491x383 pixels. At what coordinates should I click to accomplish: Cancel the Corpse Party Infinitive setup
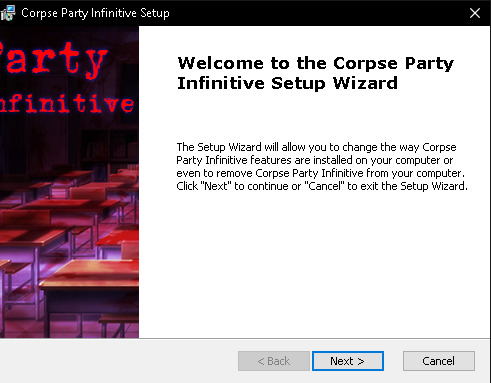pyautogui.click(x=439, y=361)
